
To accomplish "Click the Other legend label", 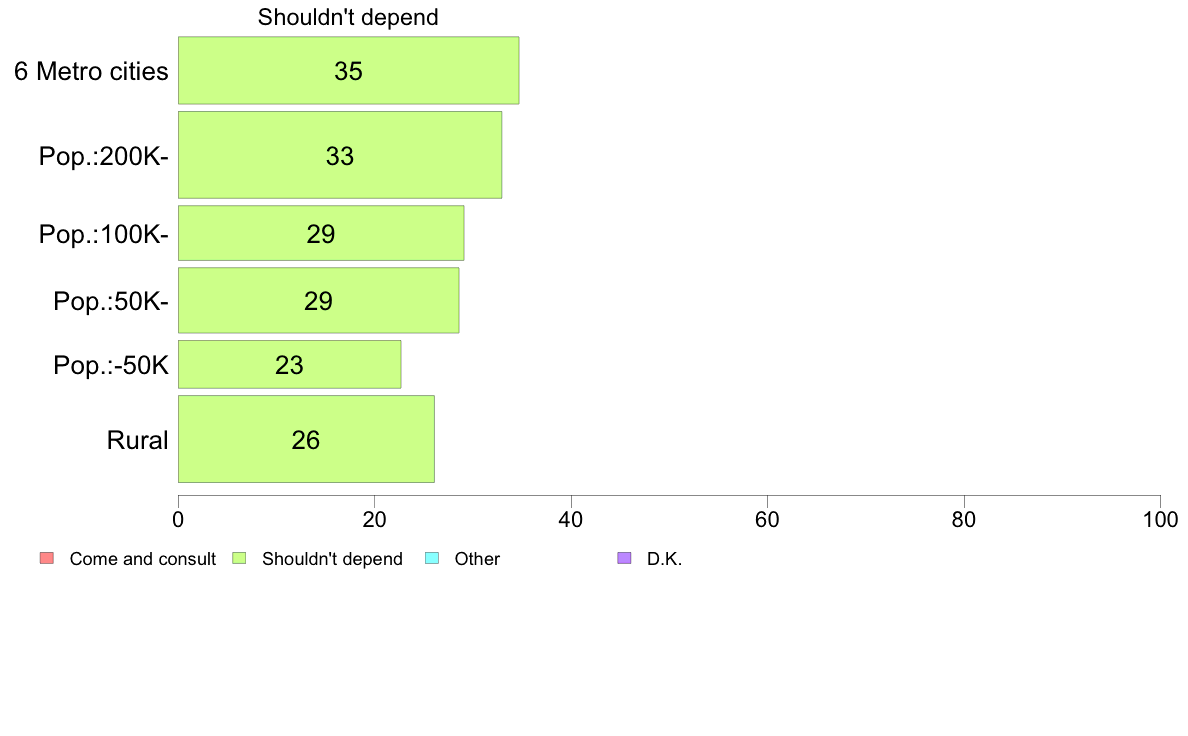I will (477, 559).
